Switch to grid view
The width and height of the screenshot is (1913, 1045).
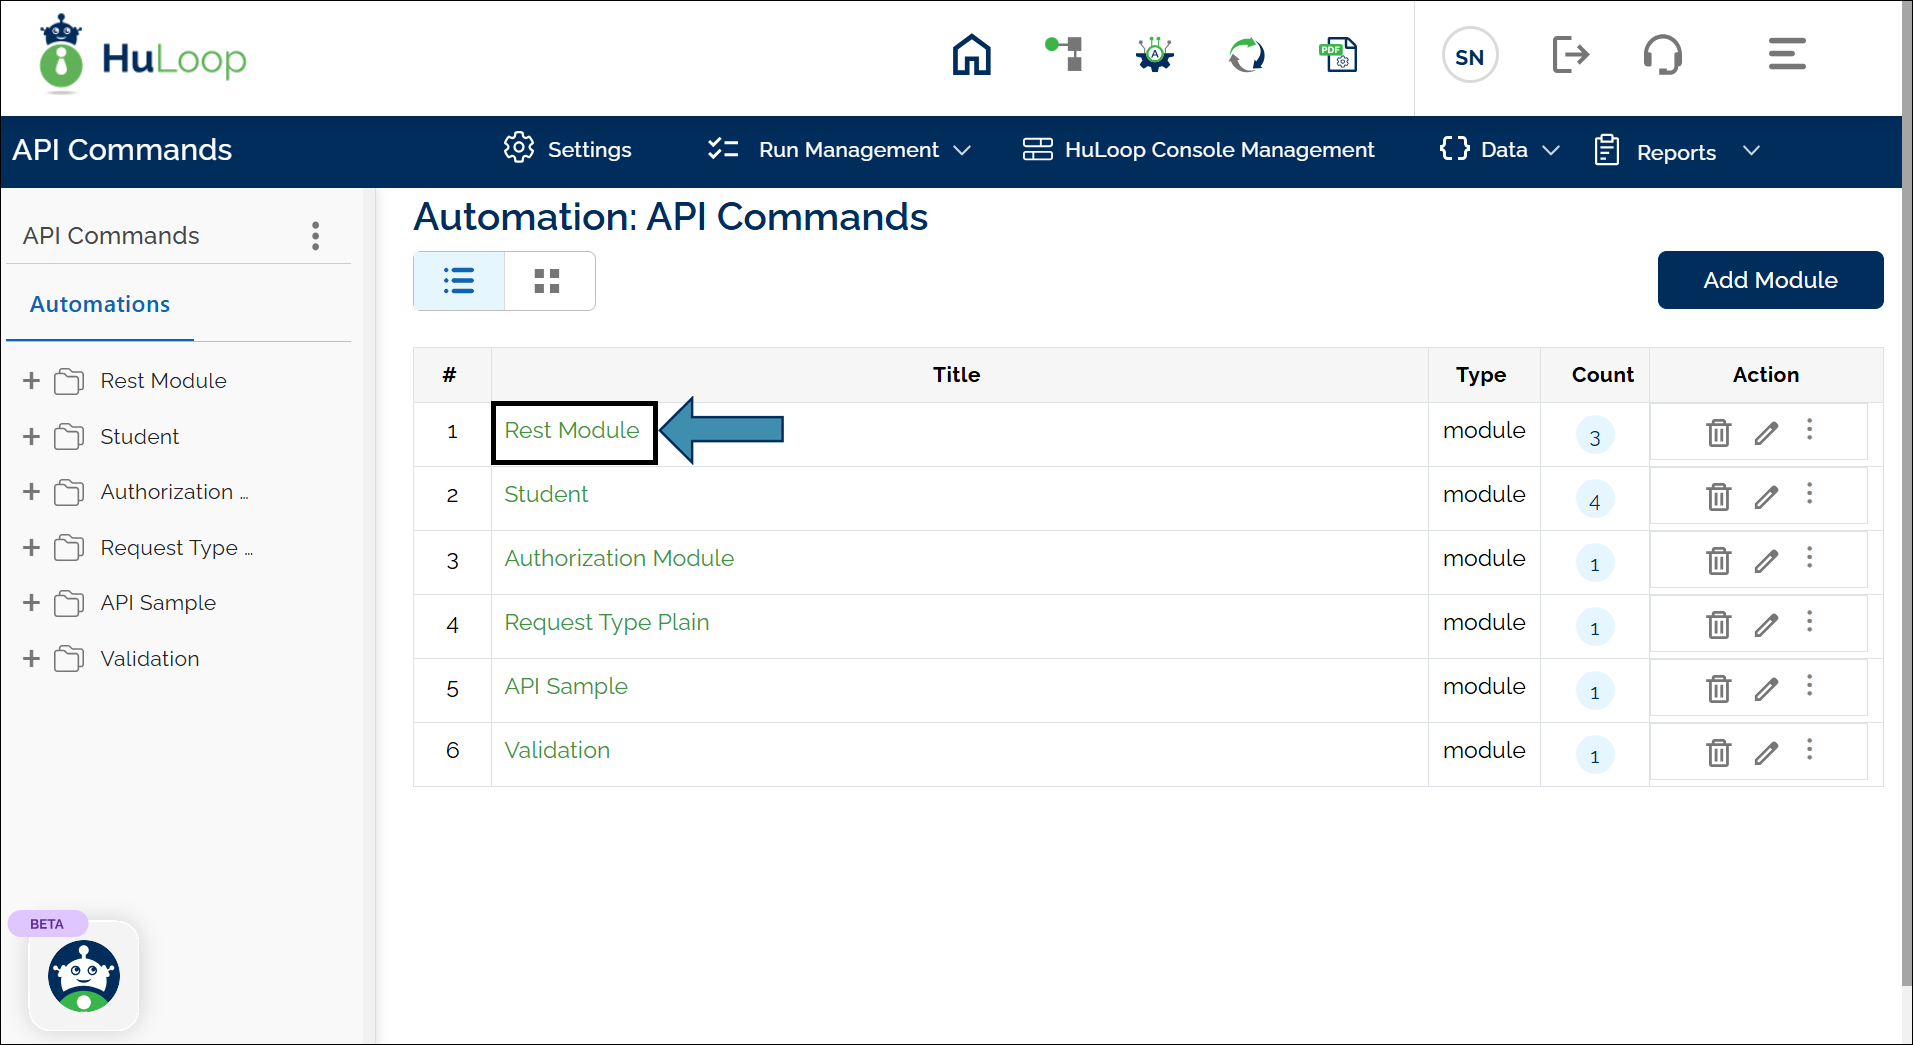pos(547,281)
